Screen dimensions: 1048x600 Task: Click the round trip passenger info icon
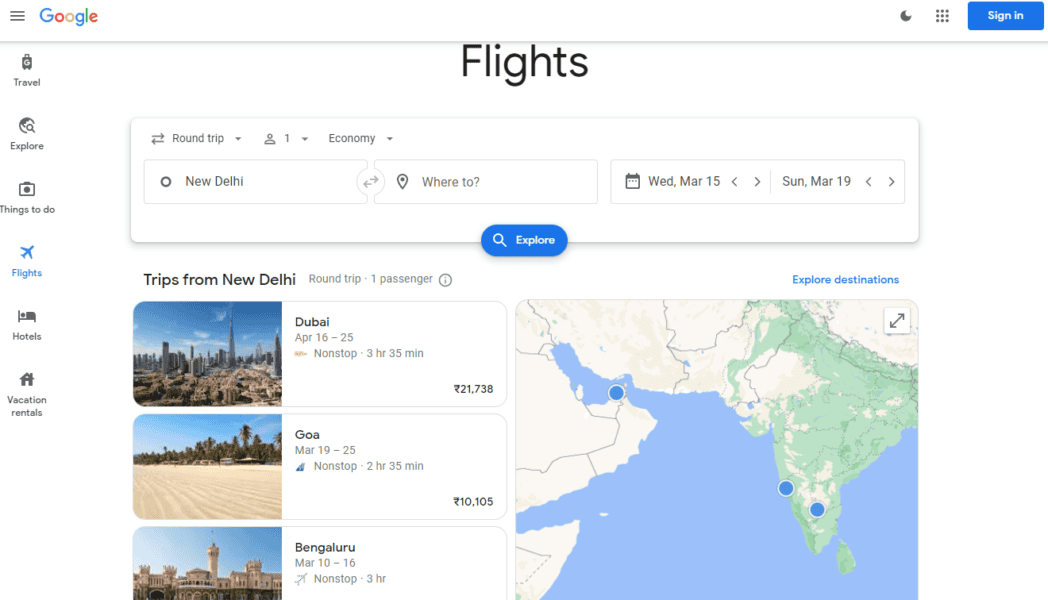point(444,280)
